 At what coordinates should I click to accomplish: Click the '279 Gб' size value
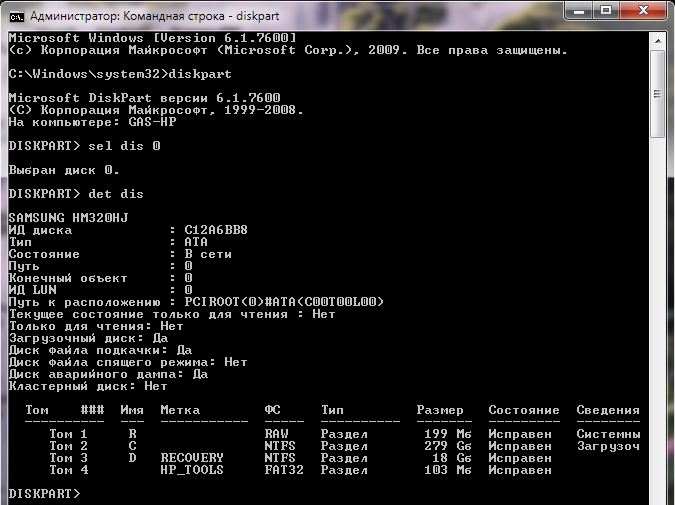448,446
